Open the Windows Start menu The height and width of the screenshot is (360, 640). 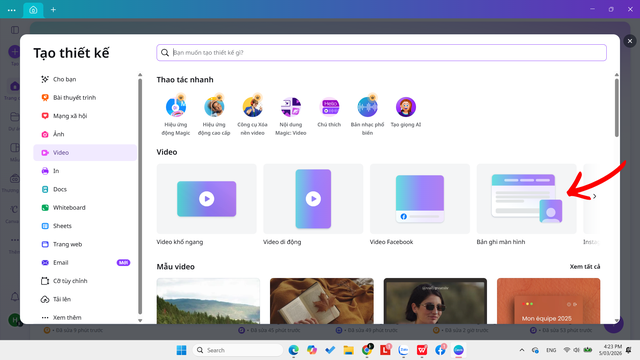coord(181,350)
